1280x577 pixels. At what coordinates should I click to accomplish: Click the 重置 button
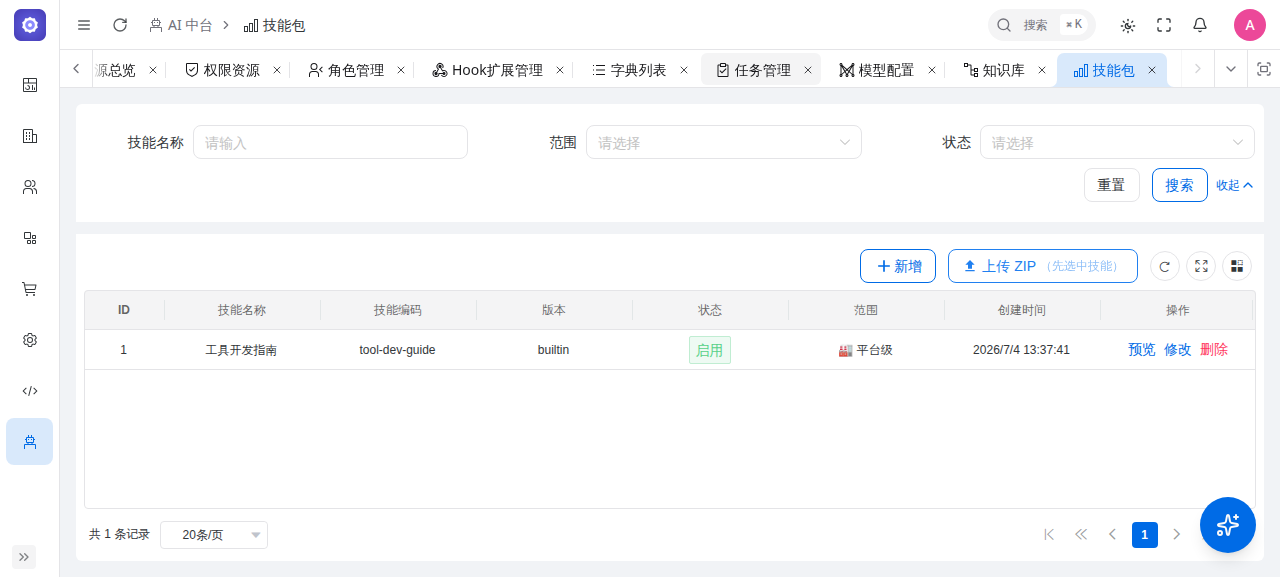(x=1112, y=185)
